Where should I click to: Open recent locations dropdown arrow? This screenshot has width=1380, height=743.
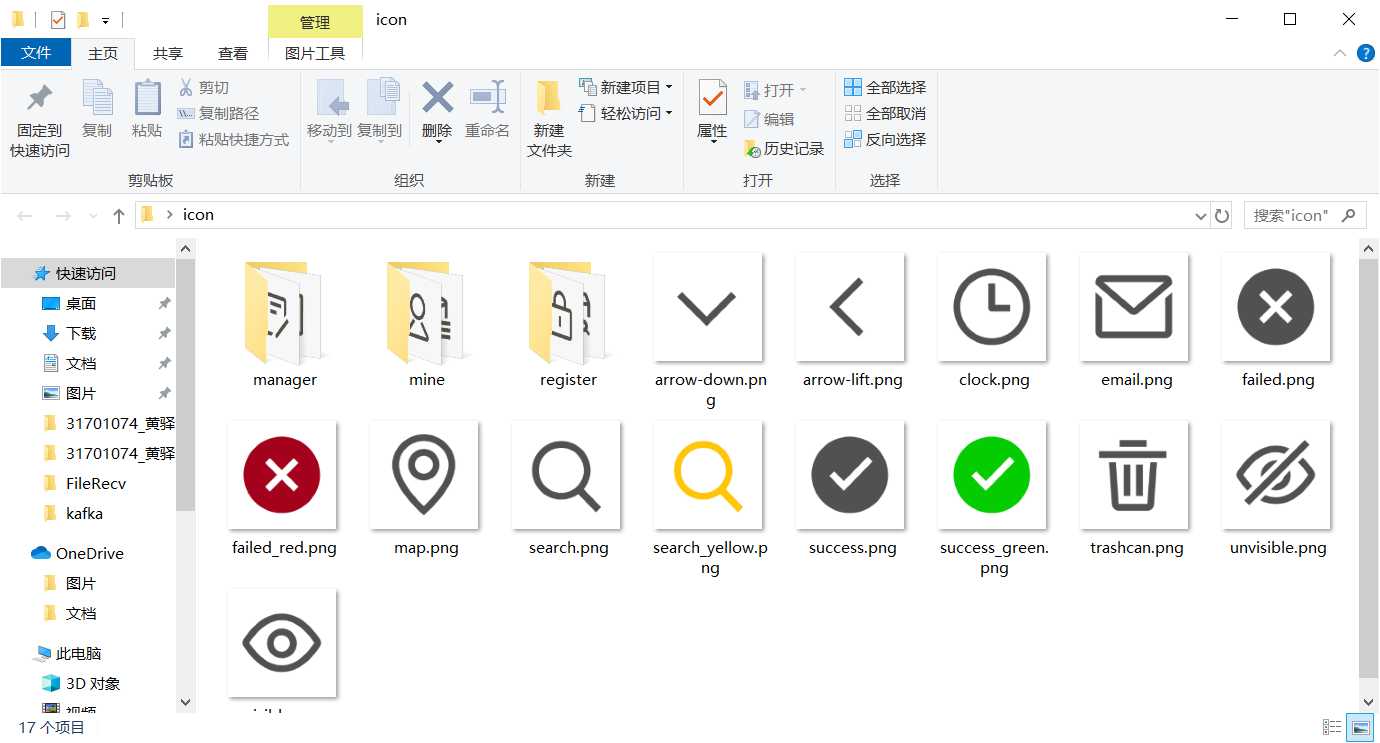click(94, 215)
